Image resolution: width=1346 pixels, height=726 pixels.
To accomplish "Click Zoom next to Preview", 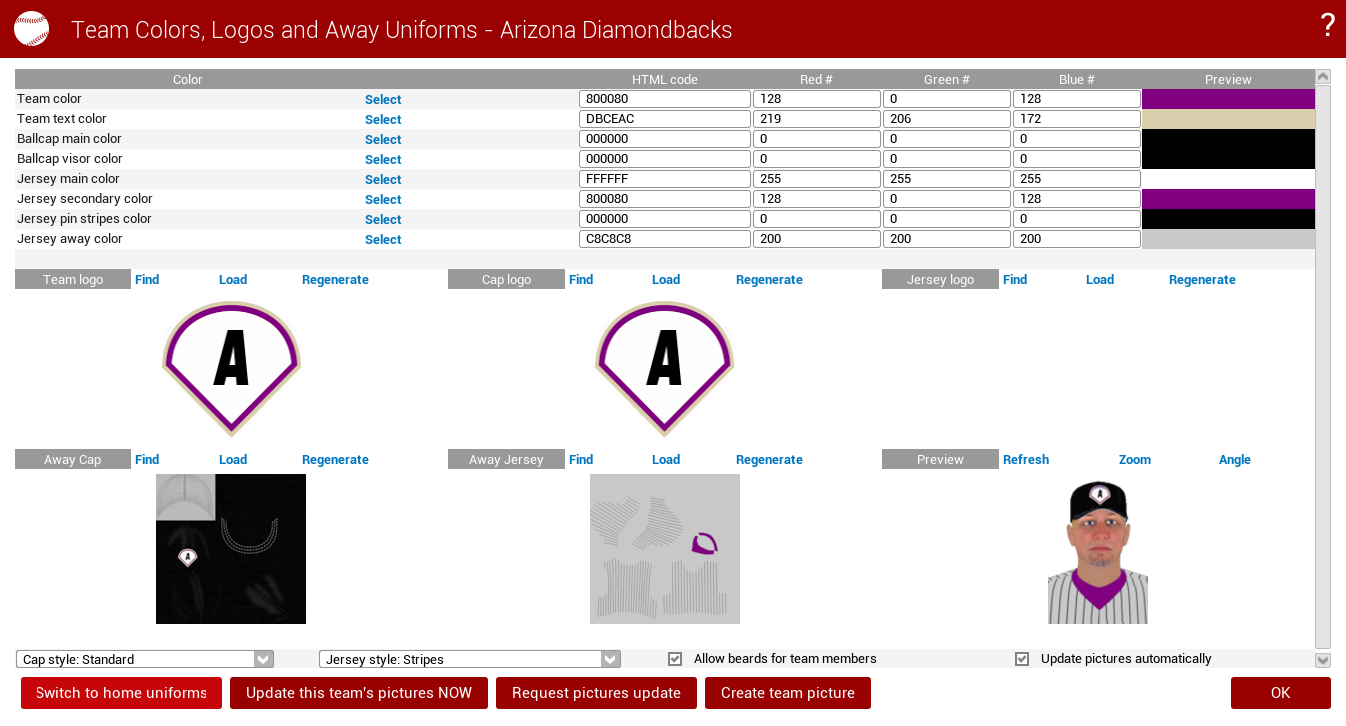I will pyautogui.click(x=1135, y=460).
